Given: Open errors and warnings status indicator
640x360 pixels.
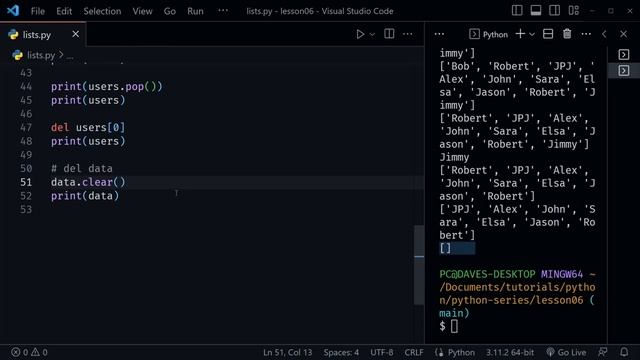Looking at the screenshot, I should click(x=29, y=352).
